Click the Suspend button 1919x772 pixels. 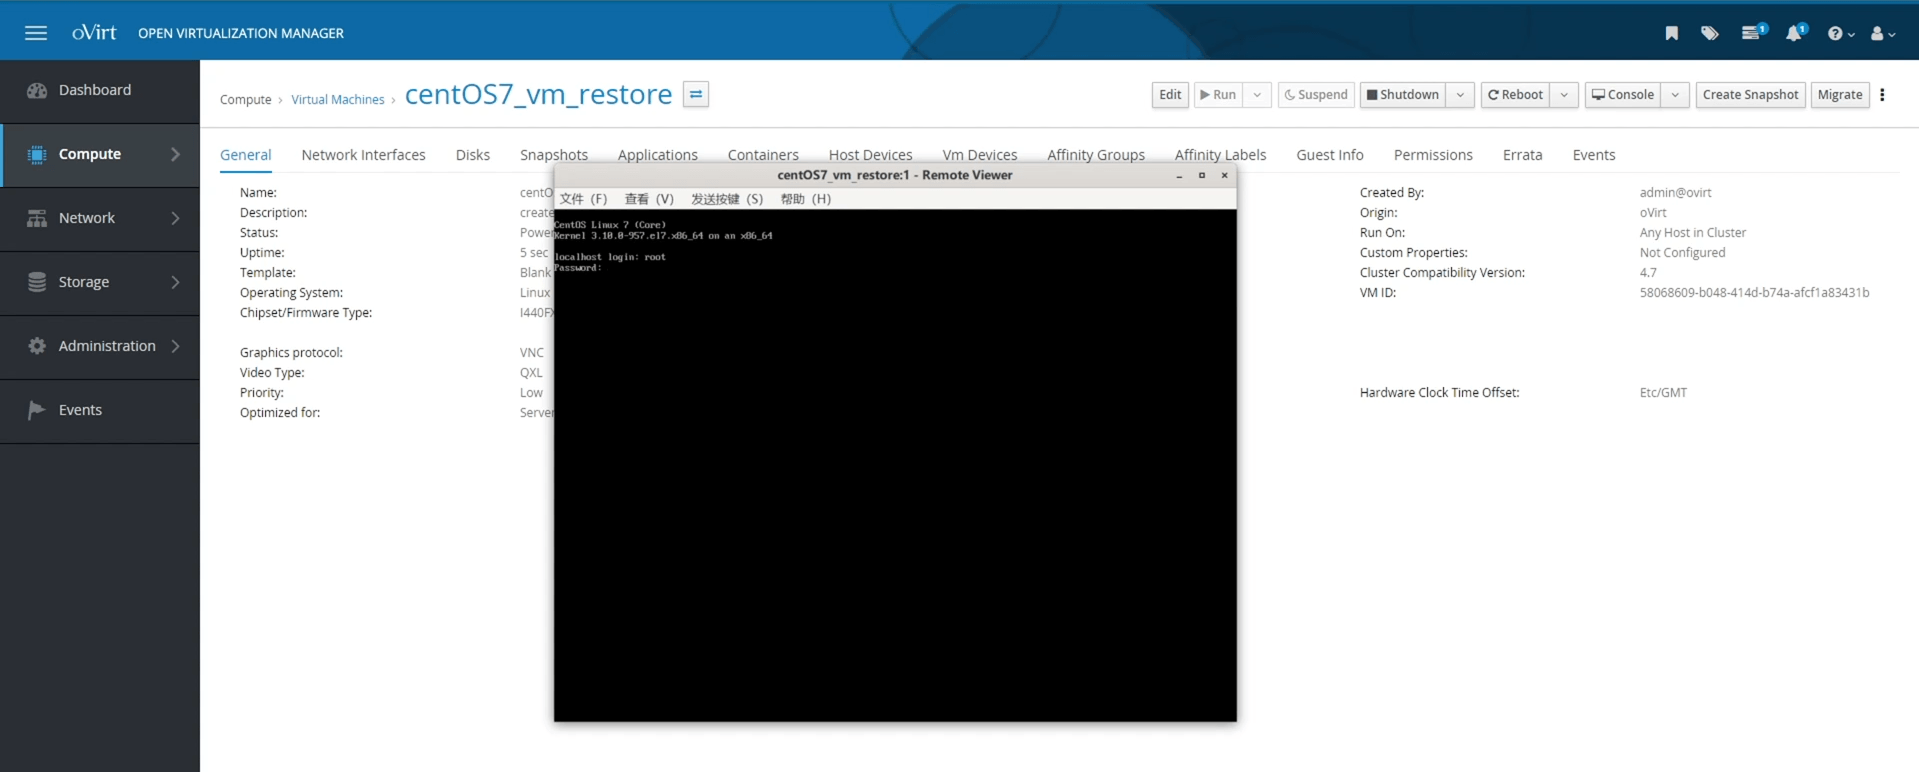pos(1316,95)
